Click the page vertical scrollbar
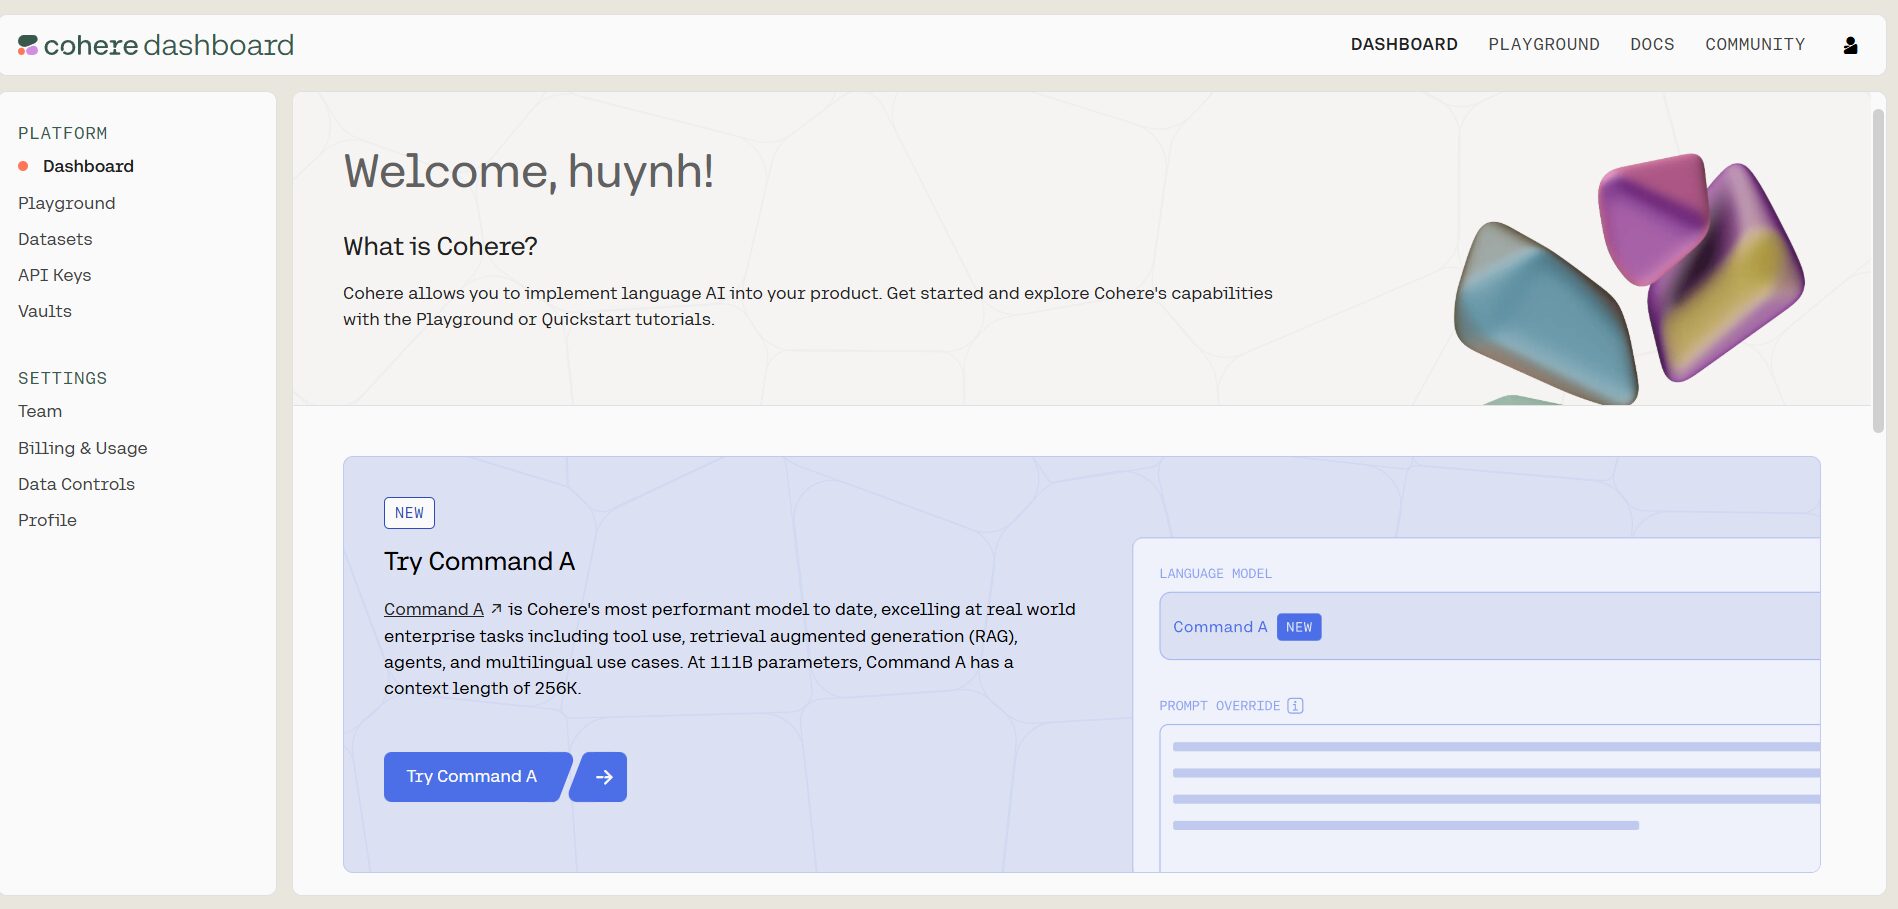 pyautogui.click(x=1878, y=270)
